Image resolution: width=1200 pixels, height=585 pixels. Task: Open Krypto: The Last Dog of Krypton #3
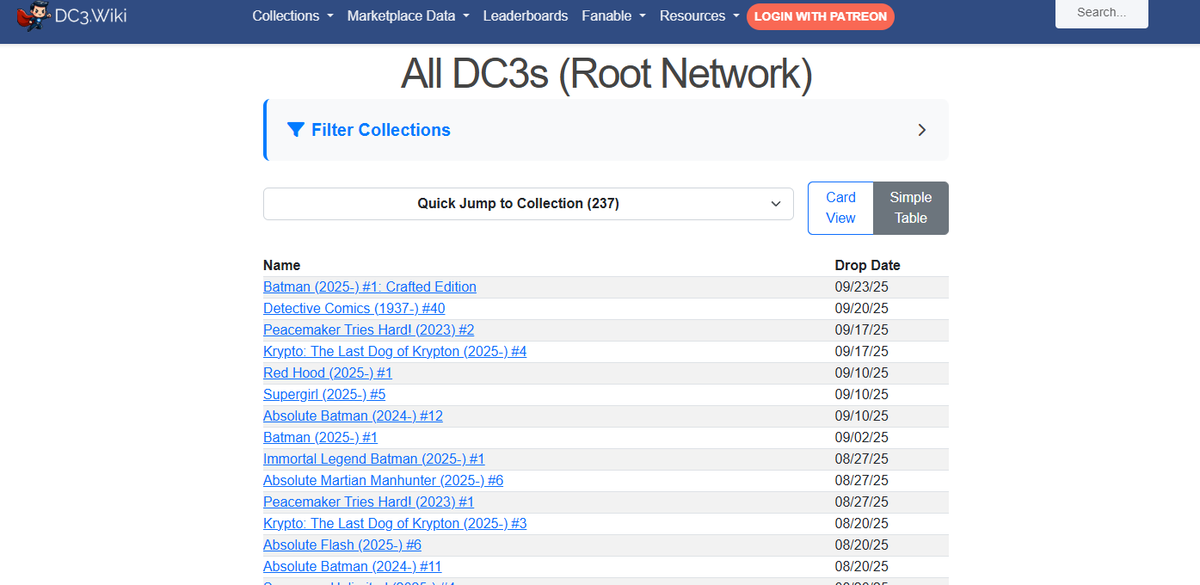[395, 524]
